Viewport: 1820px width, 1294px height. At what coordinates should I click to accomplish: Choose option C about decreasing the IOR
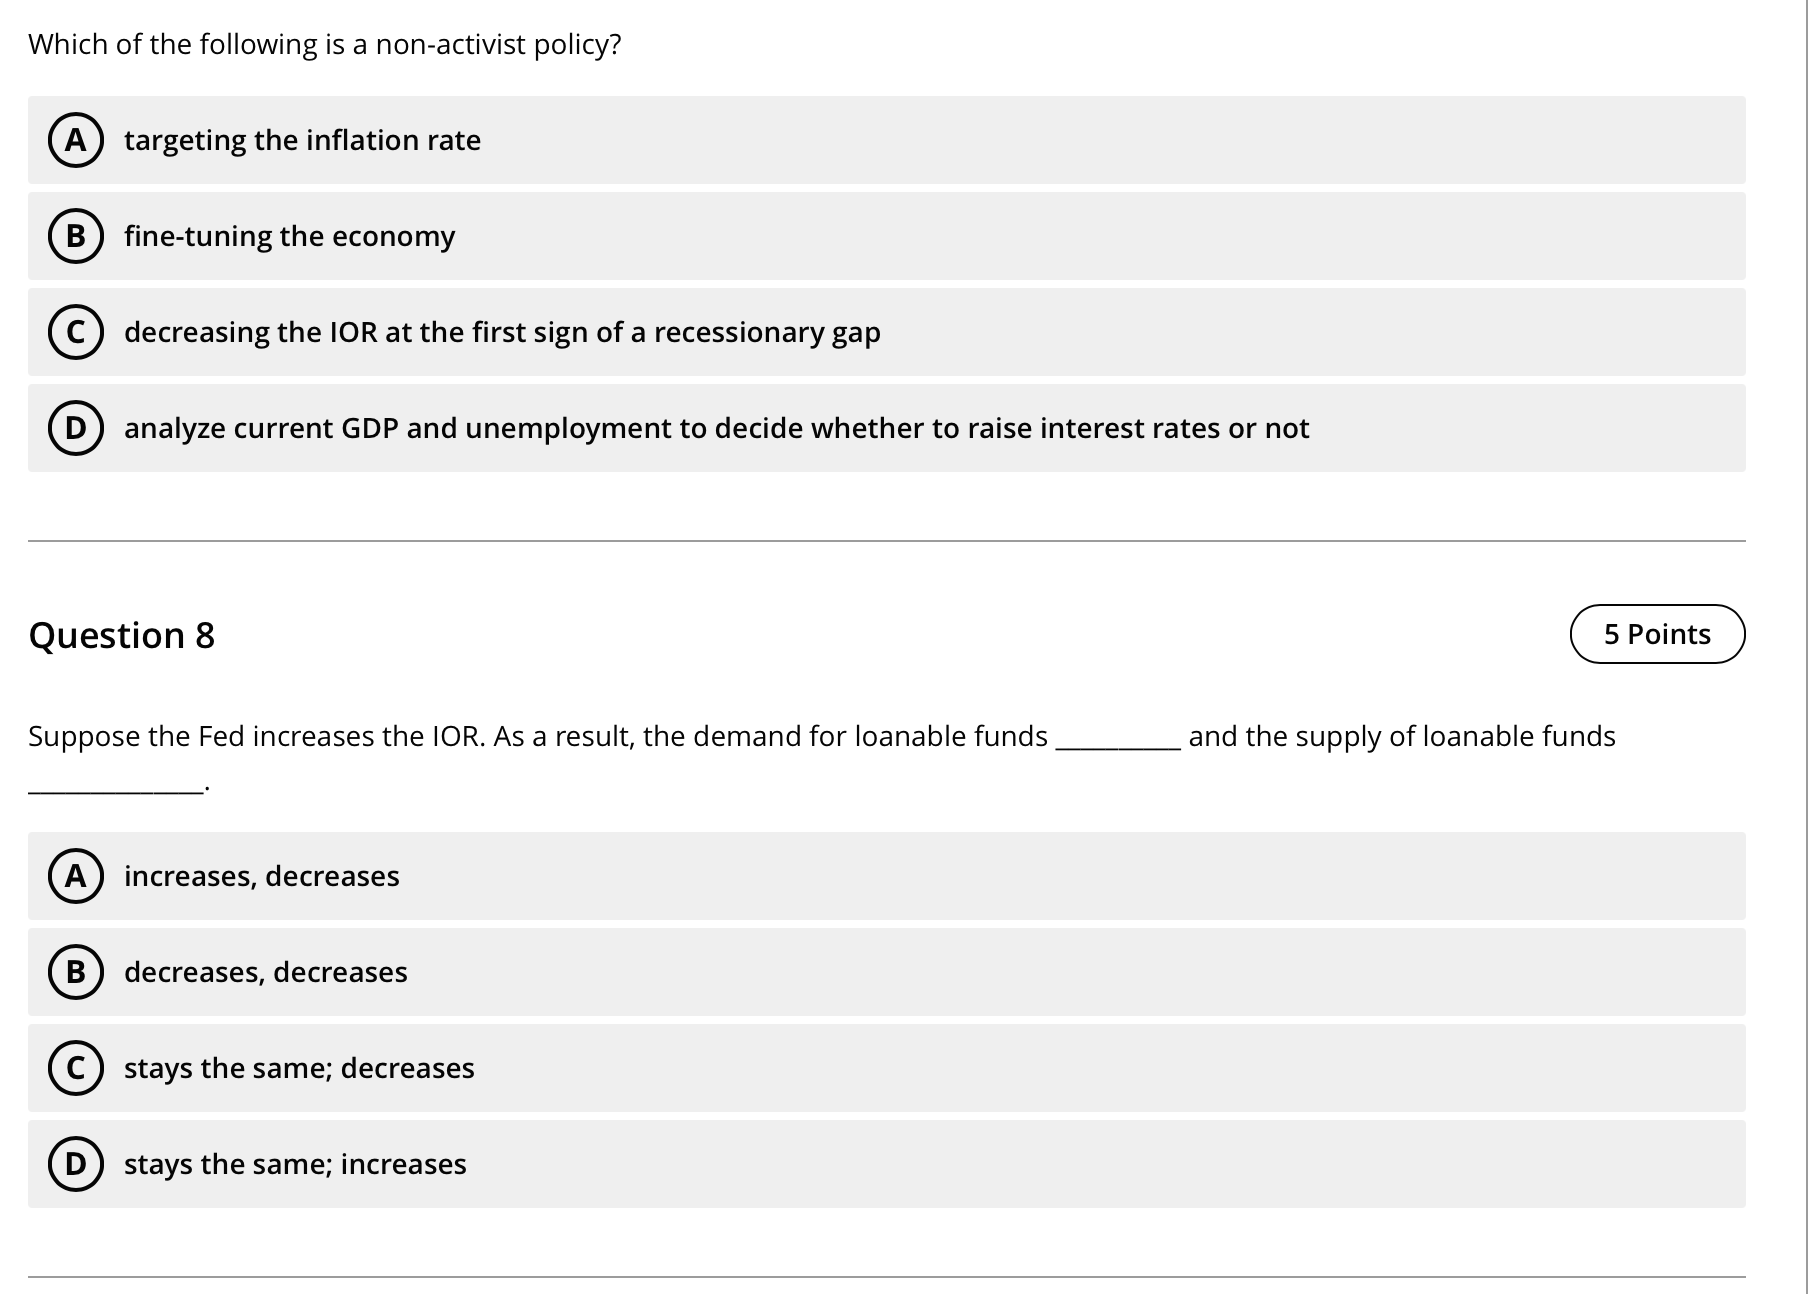coord(502,332)
